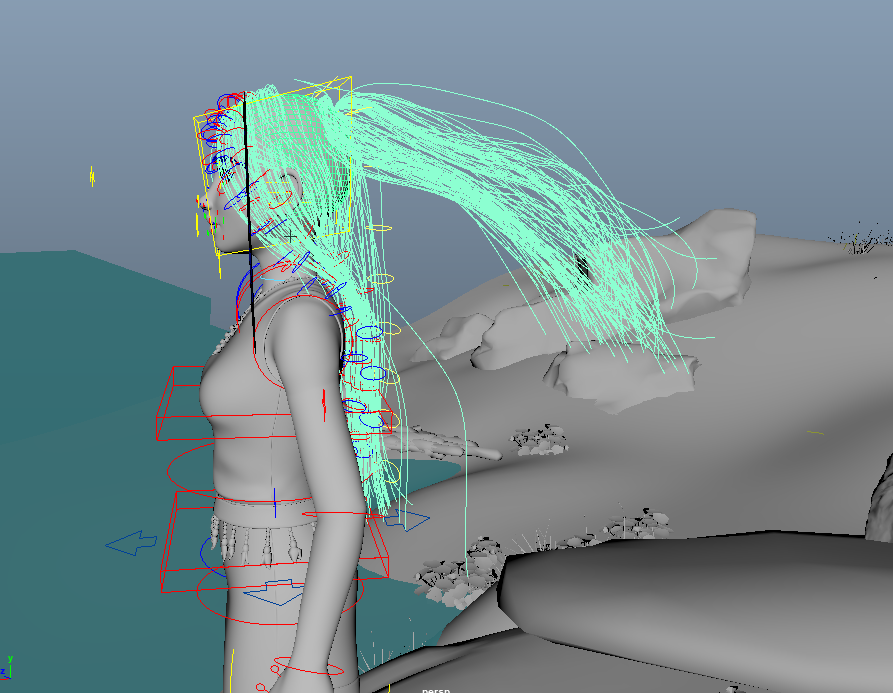Pick the small red circle control at the bottom
Viewport: 893px width, 693px height.
pos(261,687)
